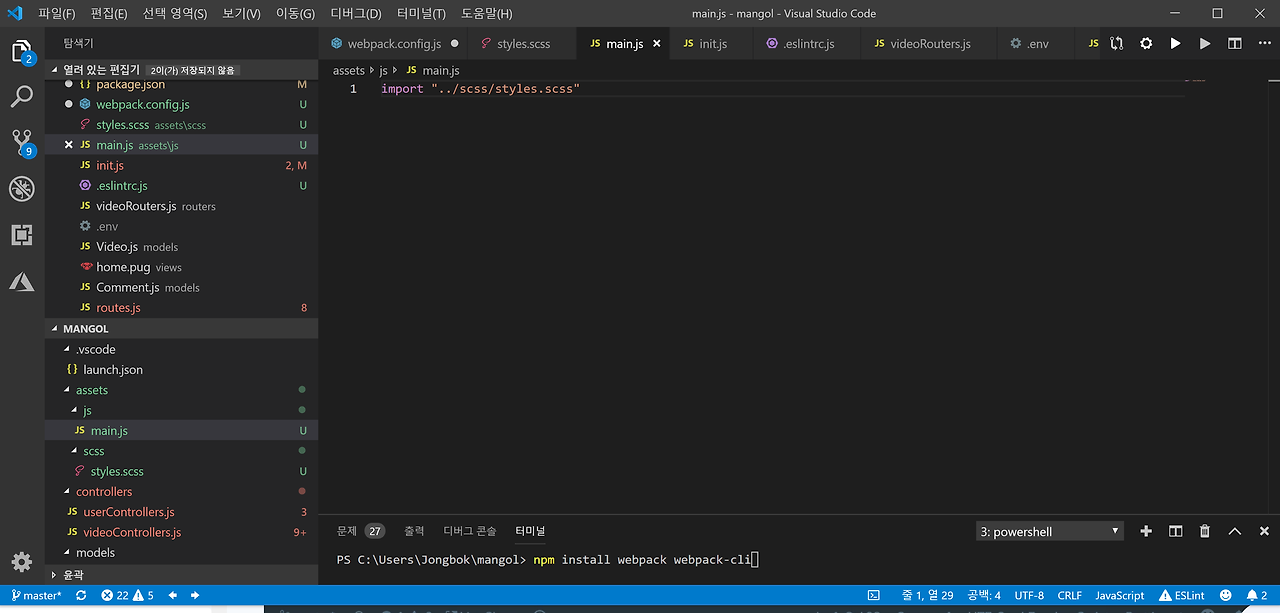The height and width of the screenshot is (613, 1280).
Task: Split the terminal panel
Action: point(1176,532)
